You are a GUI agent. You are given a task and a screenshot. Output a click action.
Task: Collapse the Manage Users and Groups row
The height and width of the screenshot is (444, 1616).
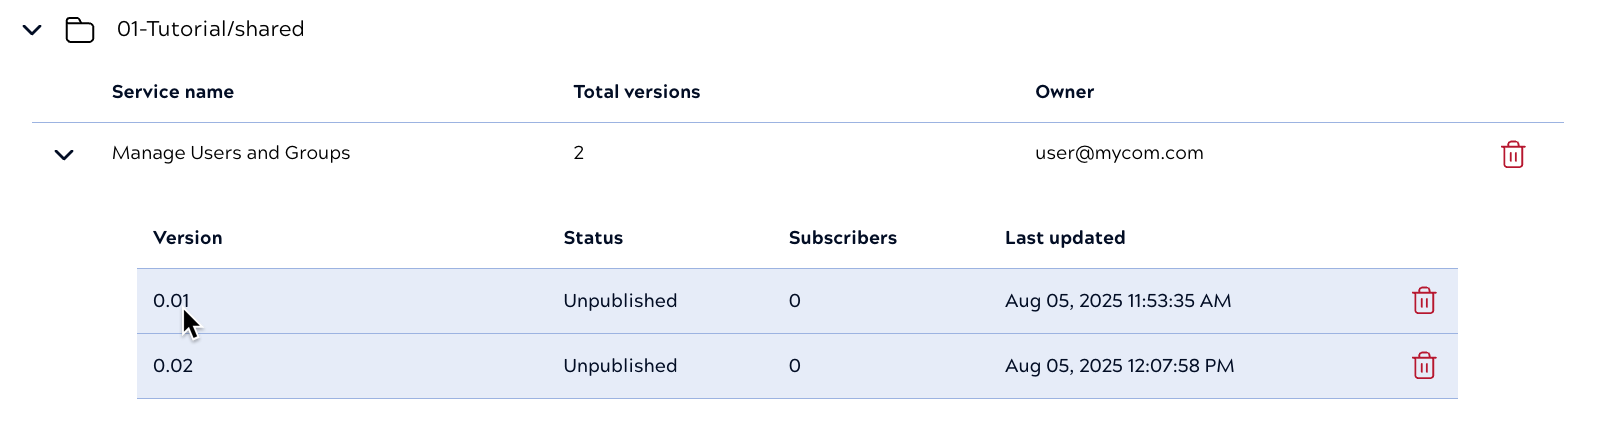point(64,155)
